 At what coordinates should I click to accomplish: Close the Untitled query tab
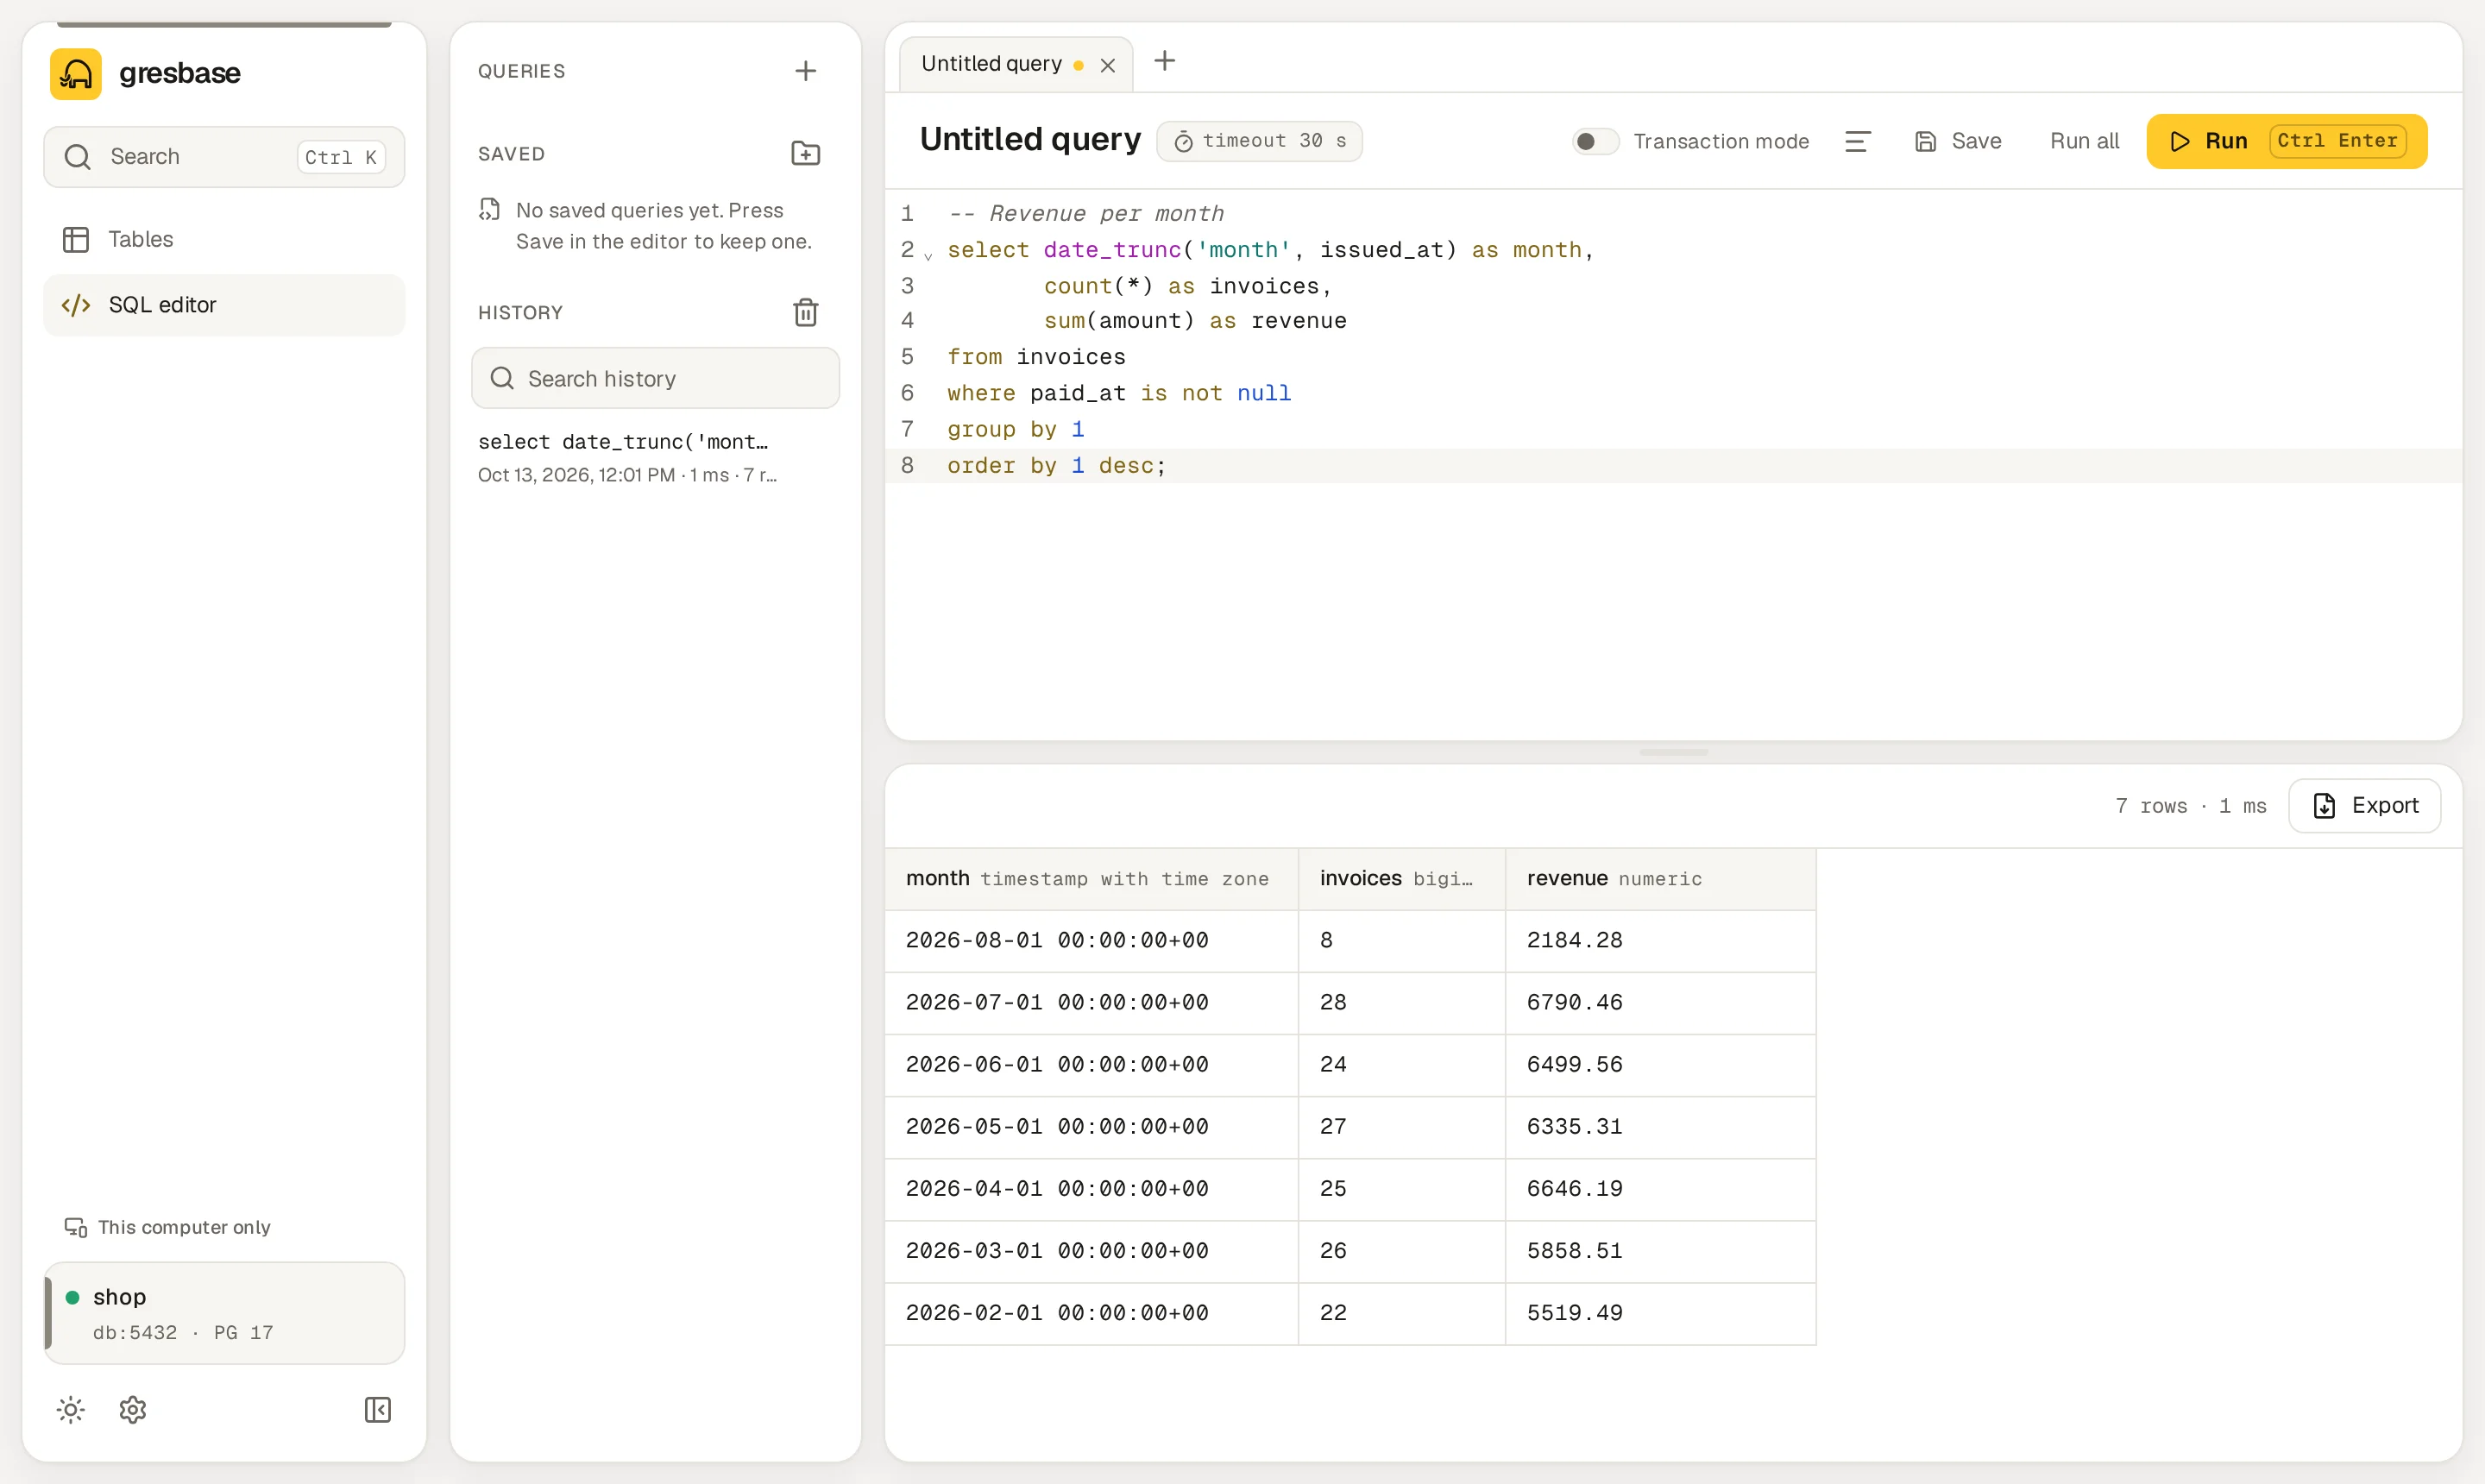coord(1107,65)
